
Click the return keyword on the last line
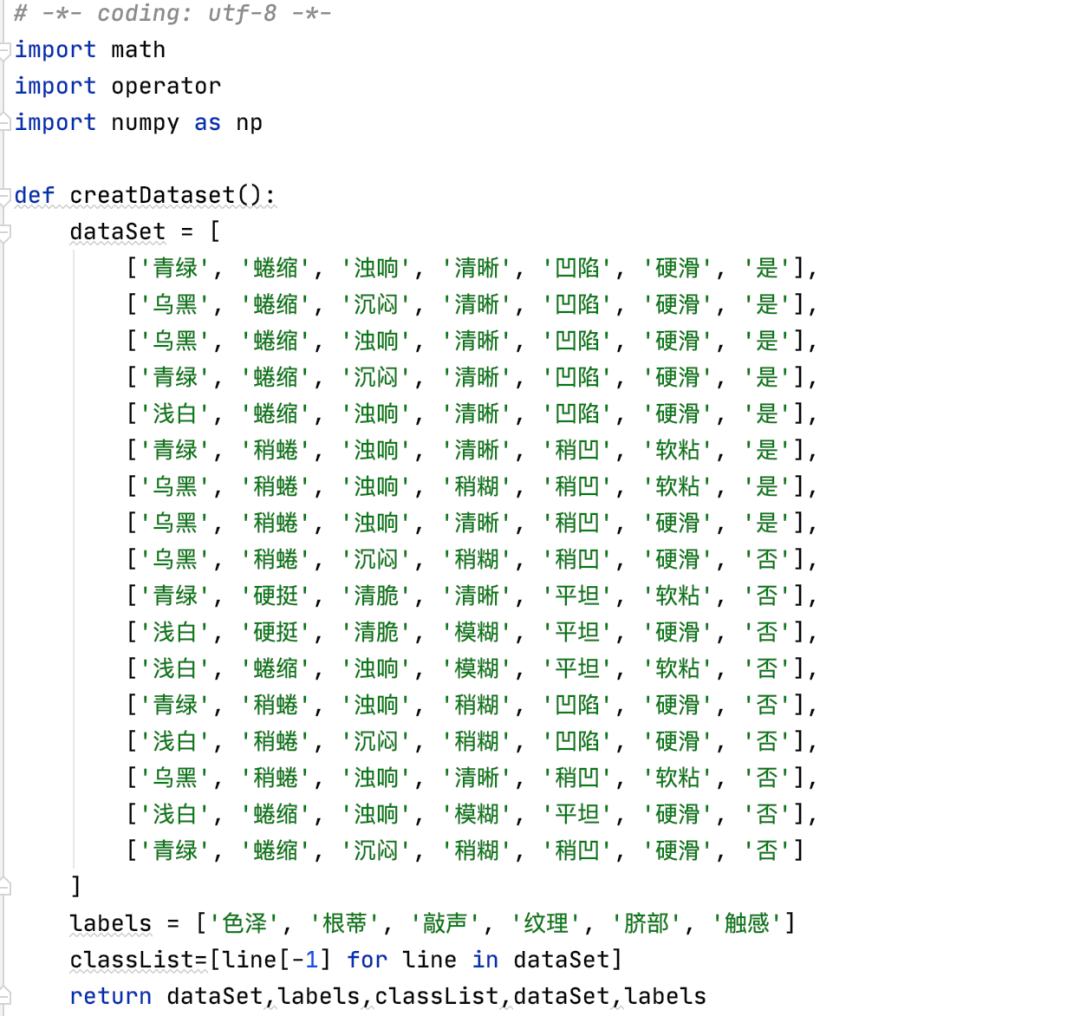tap(110, 996)
